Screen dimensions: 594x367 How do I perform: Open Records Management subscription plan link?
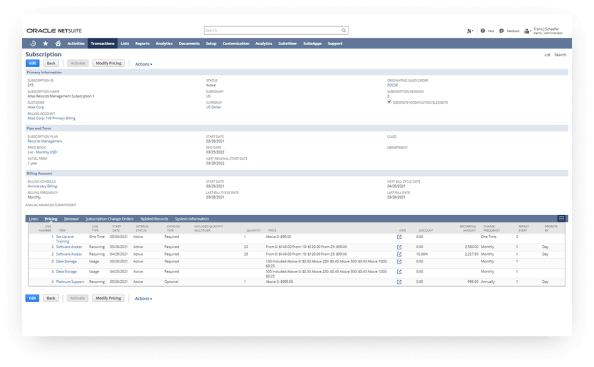pos(45,141)
